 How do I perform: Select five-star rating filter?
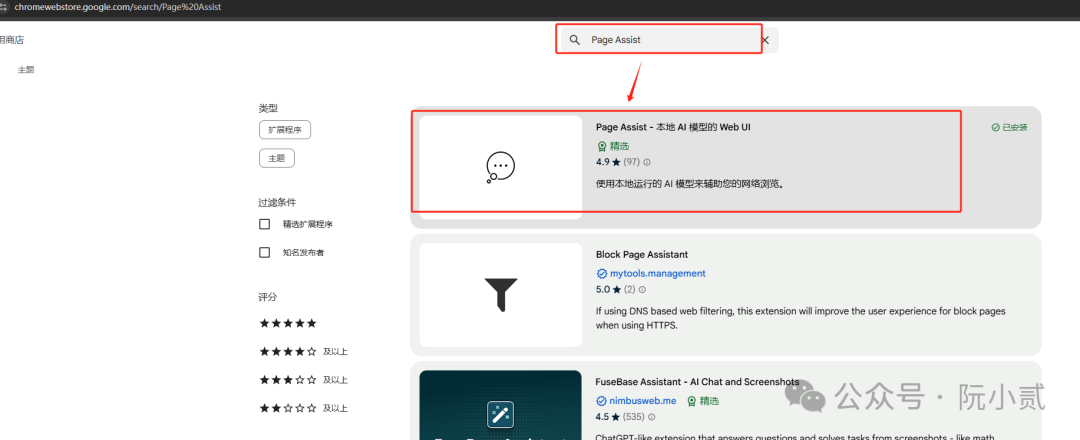pyautogui.click(x=288, y=324)
